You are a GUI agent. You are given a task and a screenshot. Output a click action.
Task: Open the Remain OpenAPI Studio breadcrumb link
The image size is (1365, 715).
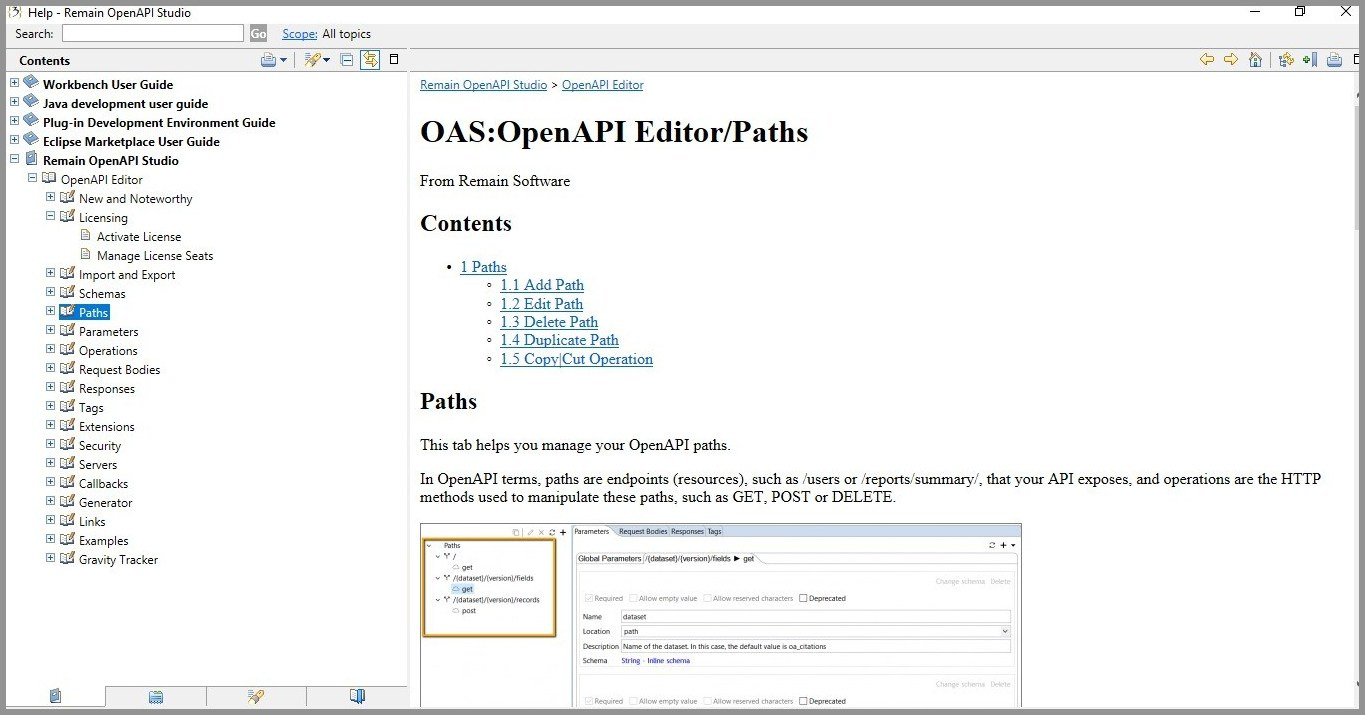pos(483,85)
